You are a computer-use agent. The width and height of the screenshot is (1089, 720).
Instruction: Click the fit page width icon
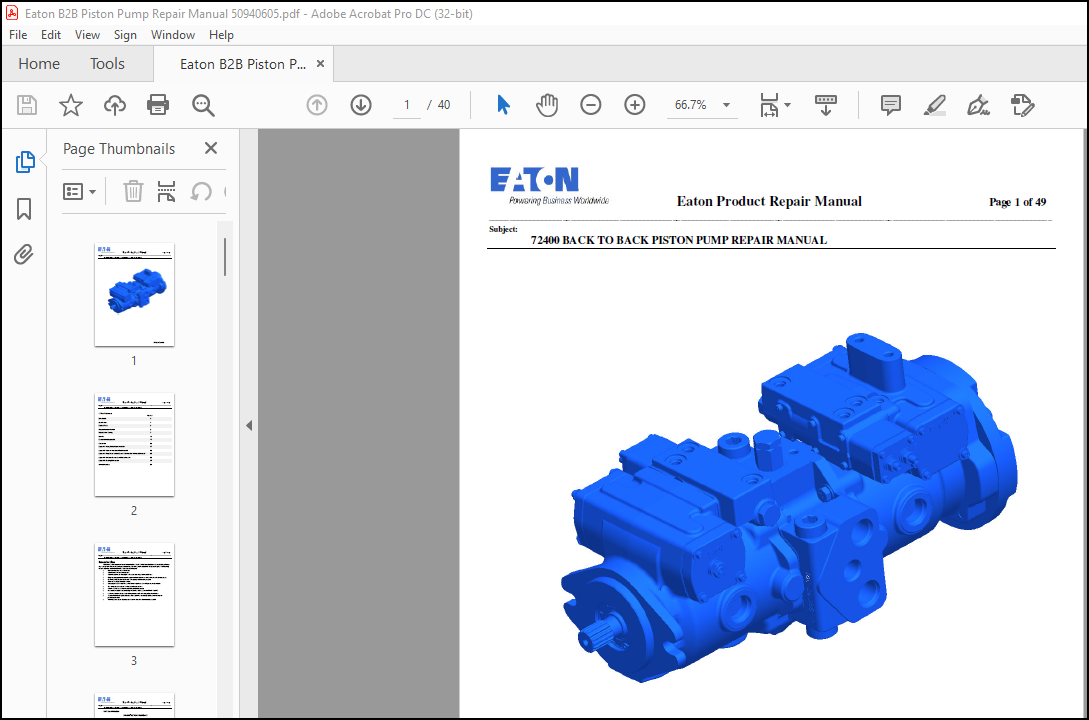click(769, 105)
